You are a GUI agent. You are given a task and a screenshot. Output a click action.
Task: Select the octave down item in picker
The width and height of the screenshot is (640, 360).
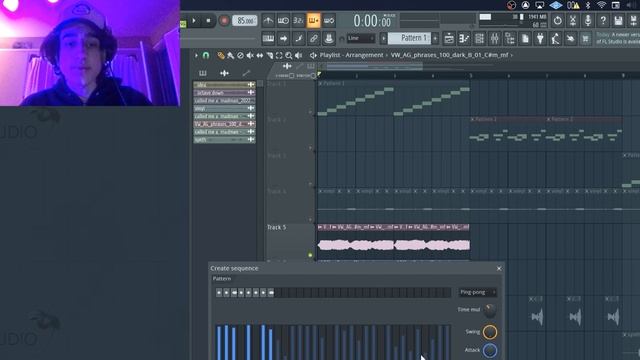coord(224,93)
